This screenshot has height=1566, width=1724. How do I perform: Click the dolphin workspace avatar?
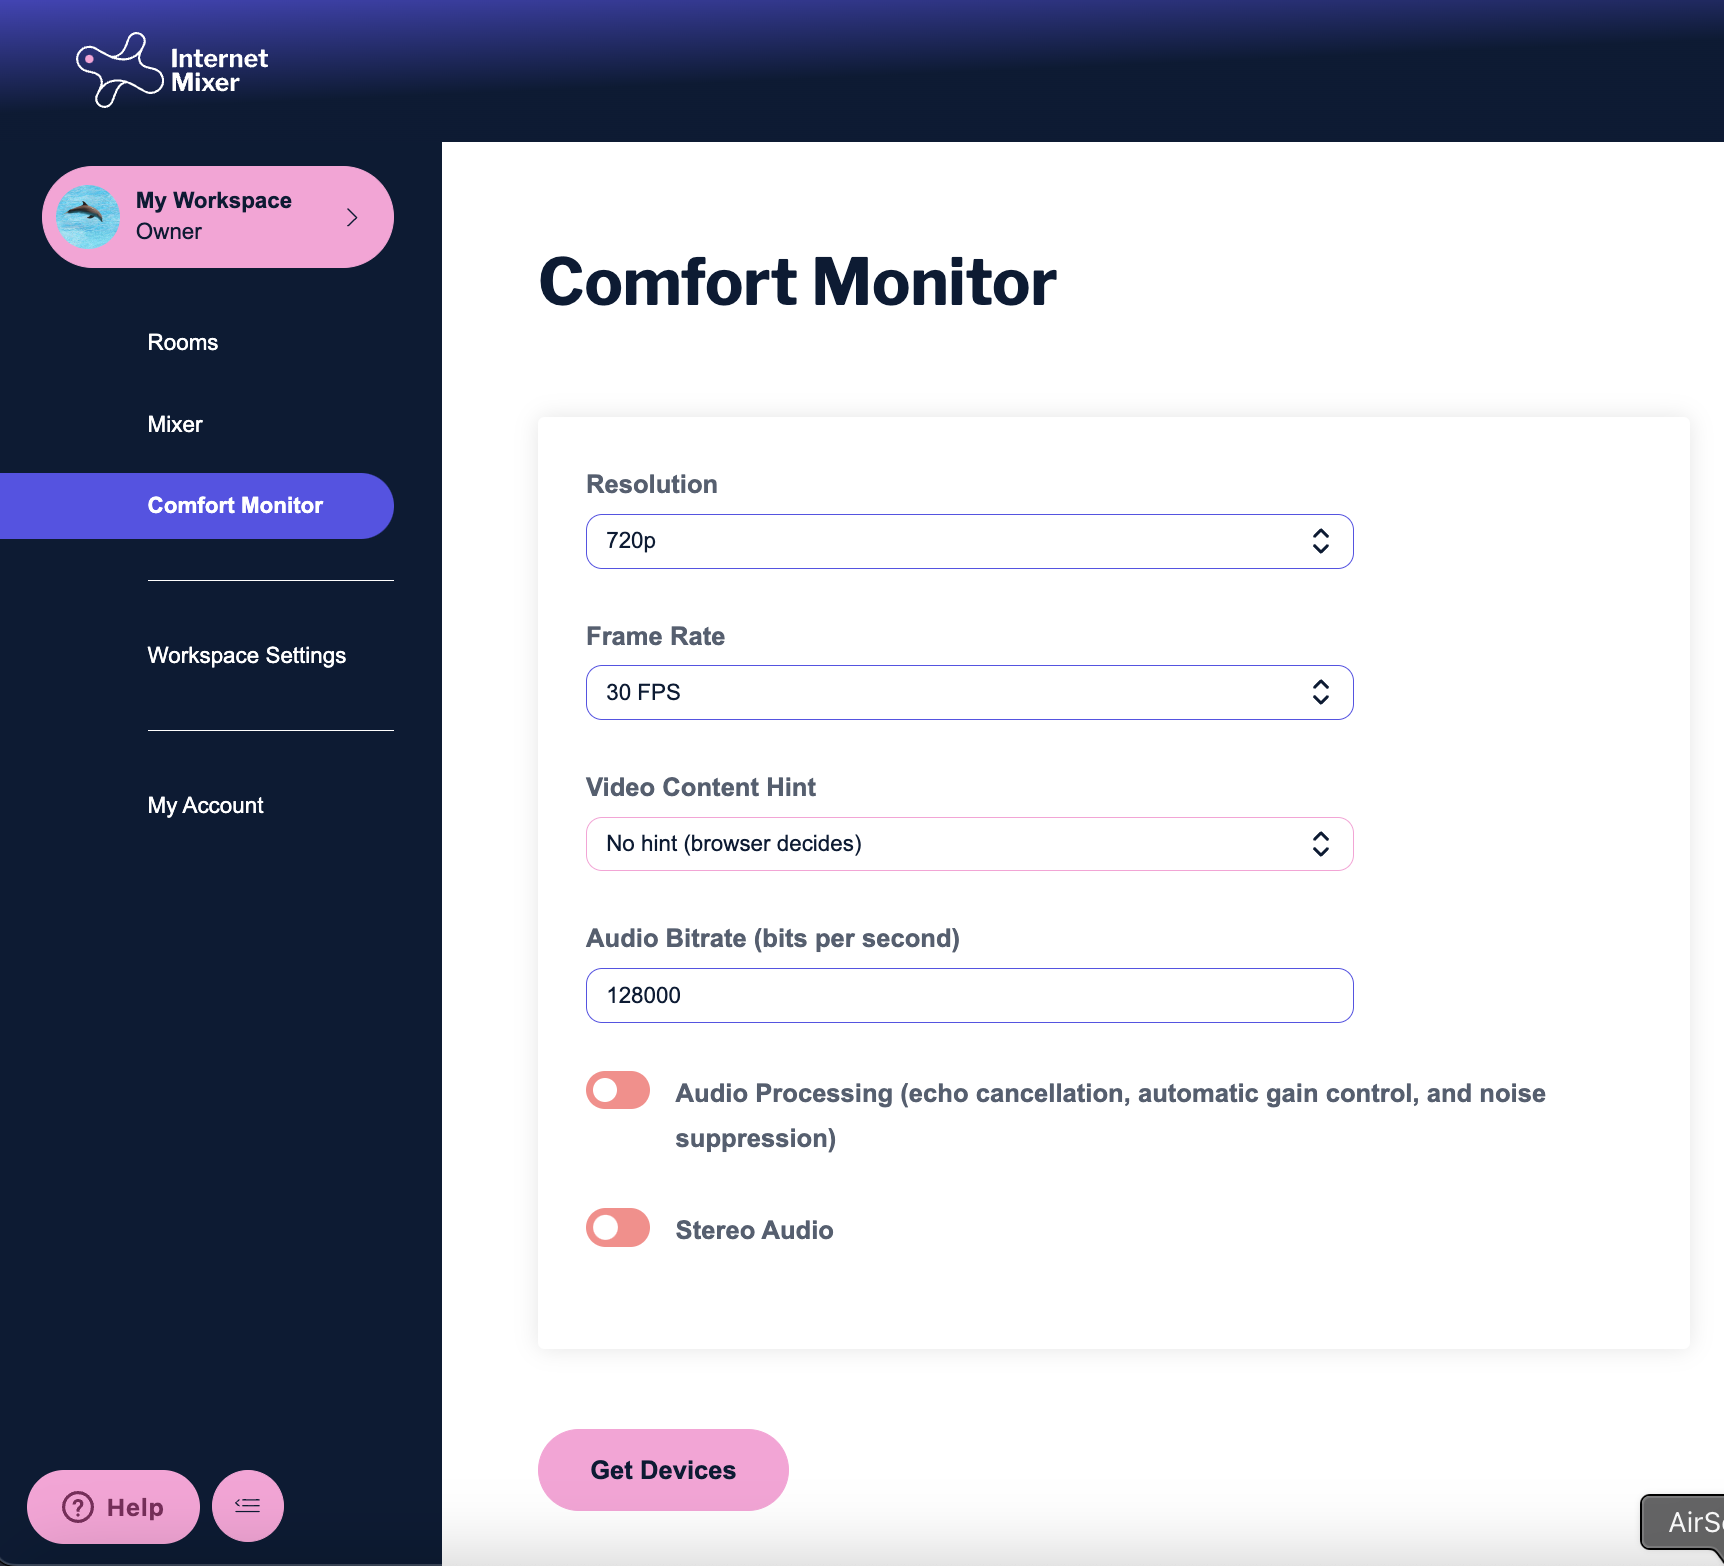(88, 216)
